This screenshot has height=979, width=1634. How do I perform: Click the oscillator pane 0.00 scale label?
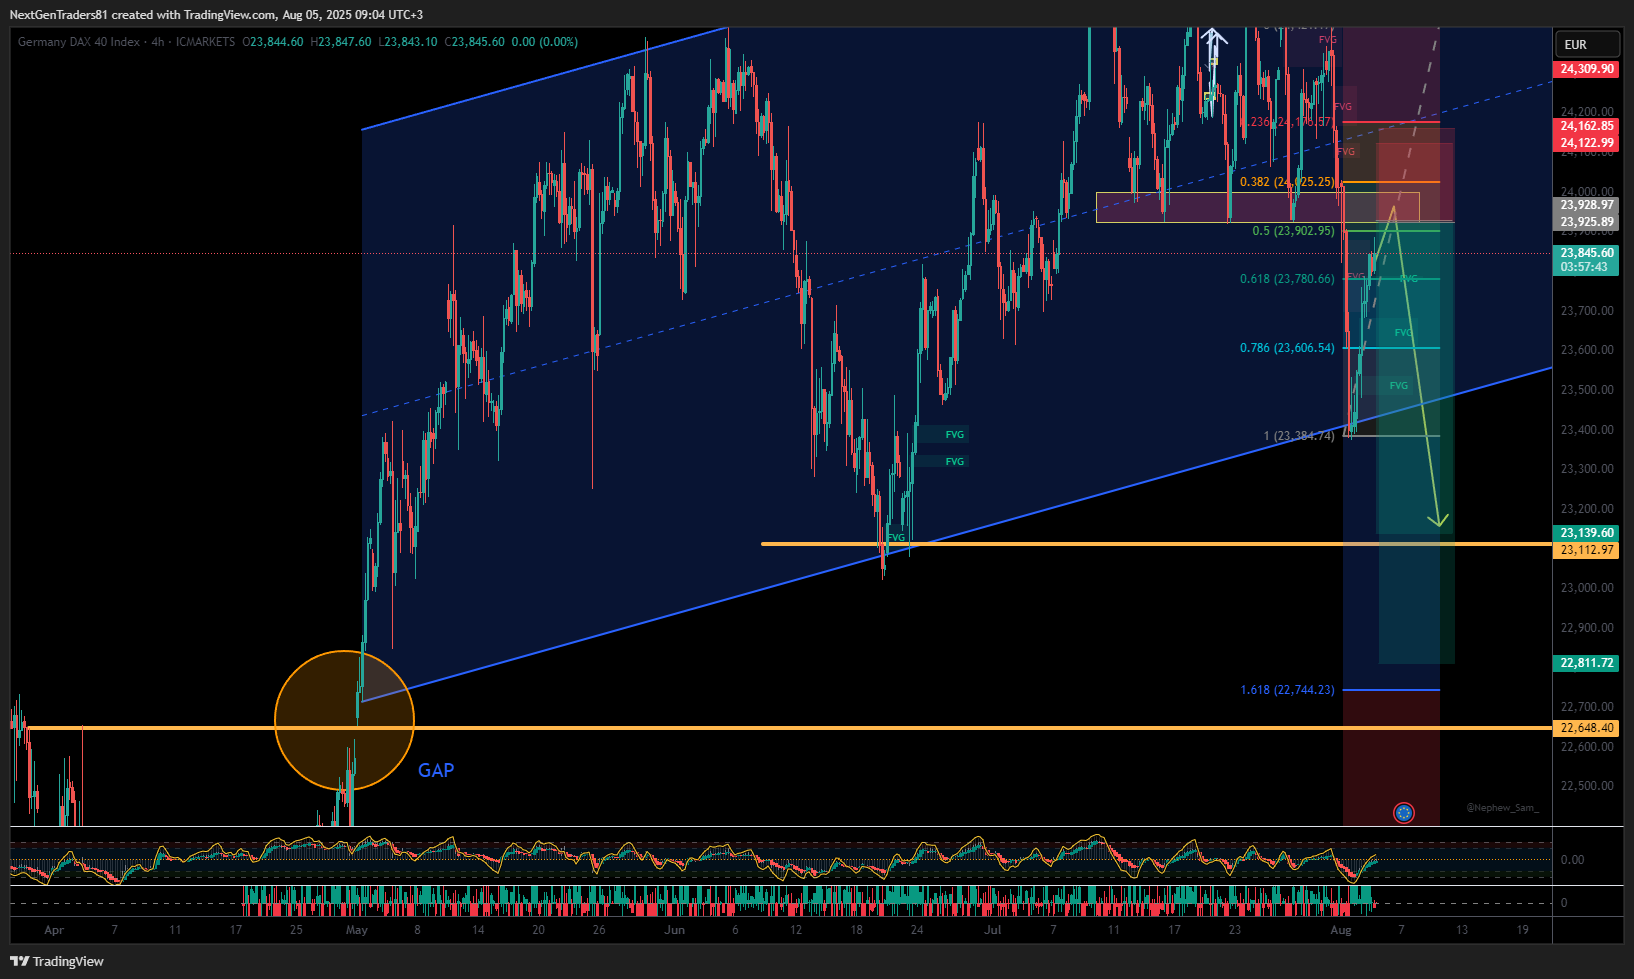tap(1572, 860)
